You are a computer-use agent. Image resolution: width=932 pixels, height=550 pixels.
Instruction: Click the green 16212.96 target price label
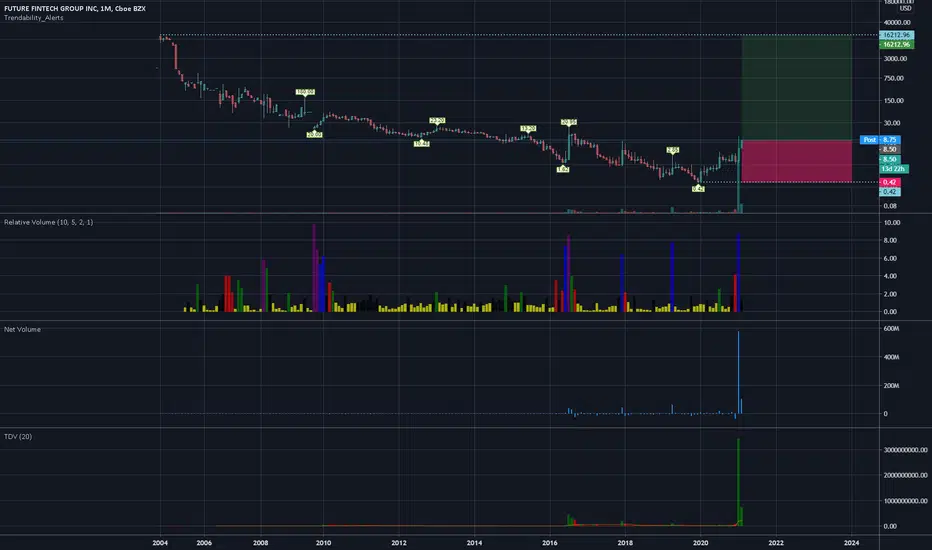coord(896,45)
